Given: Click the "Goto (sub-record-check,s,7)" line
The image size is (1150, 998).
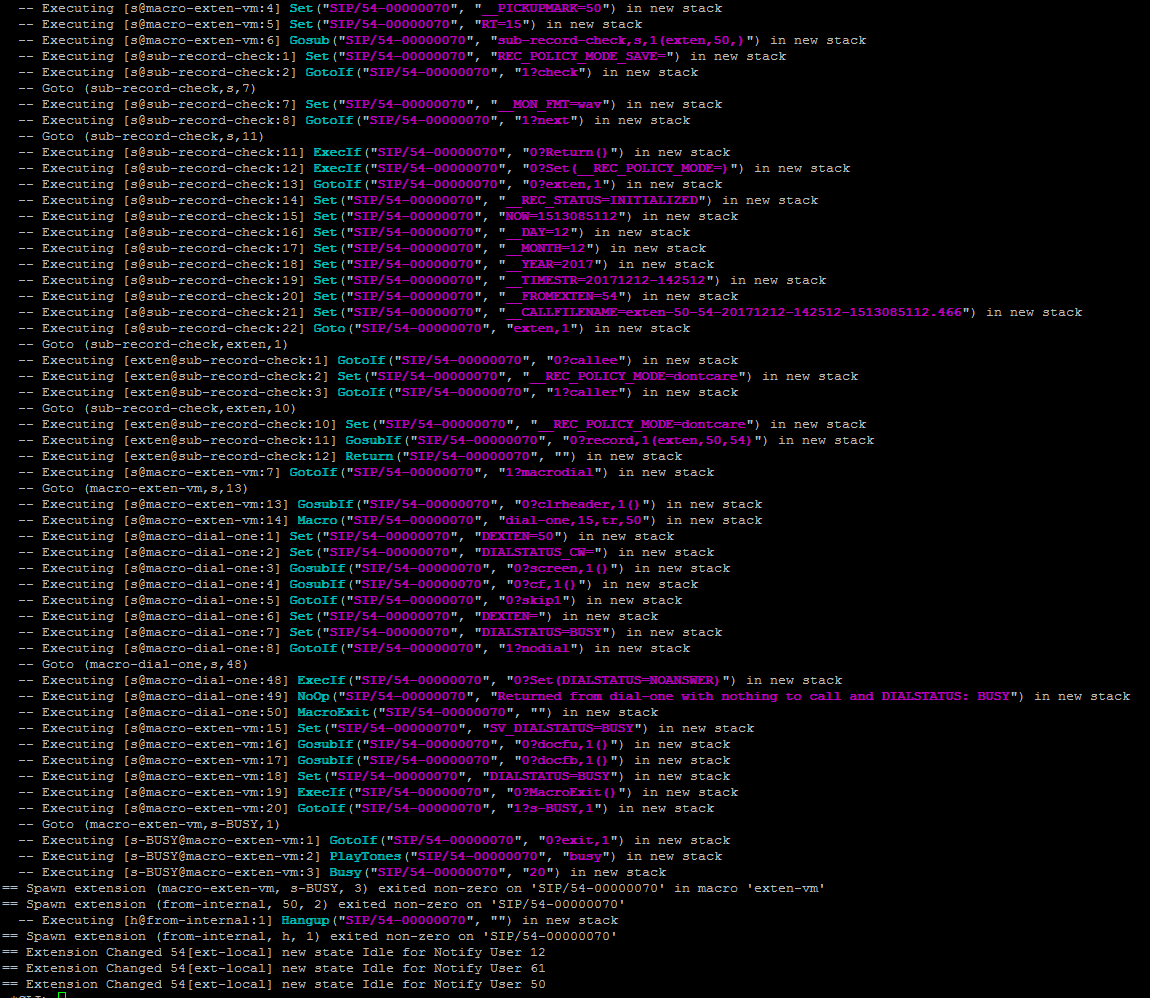Looking at the screenshot, I should tap(149, 89).
